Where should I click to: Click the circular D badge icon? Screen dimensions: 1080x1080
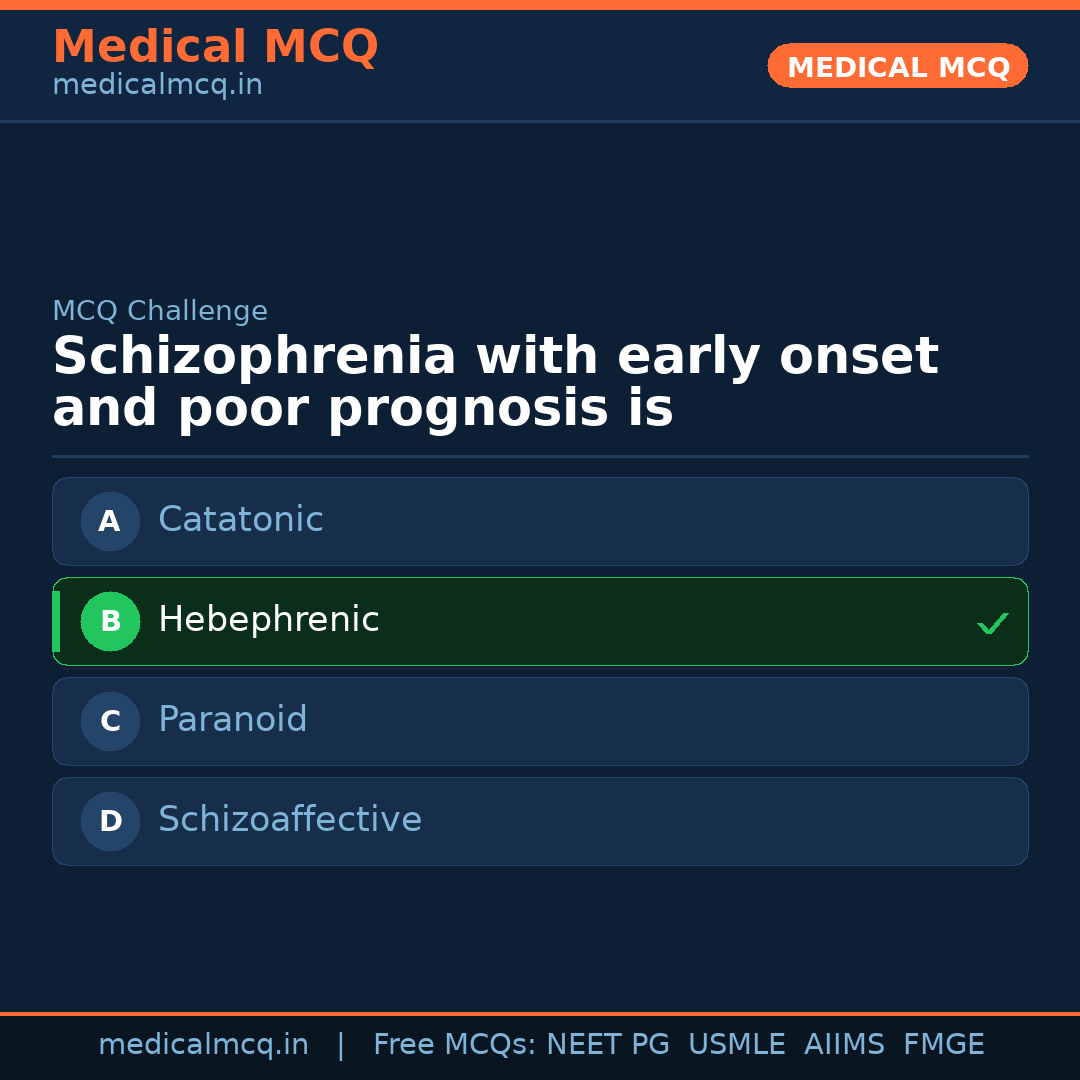tap(110, 821)
